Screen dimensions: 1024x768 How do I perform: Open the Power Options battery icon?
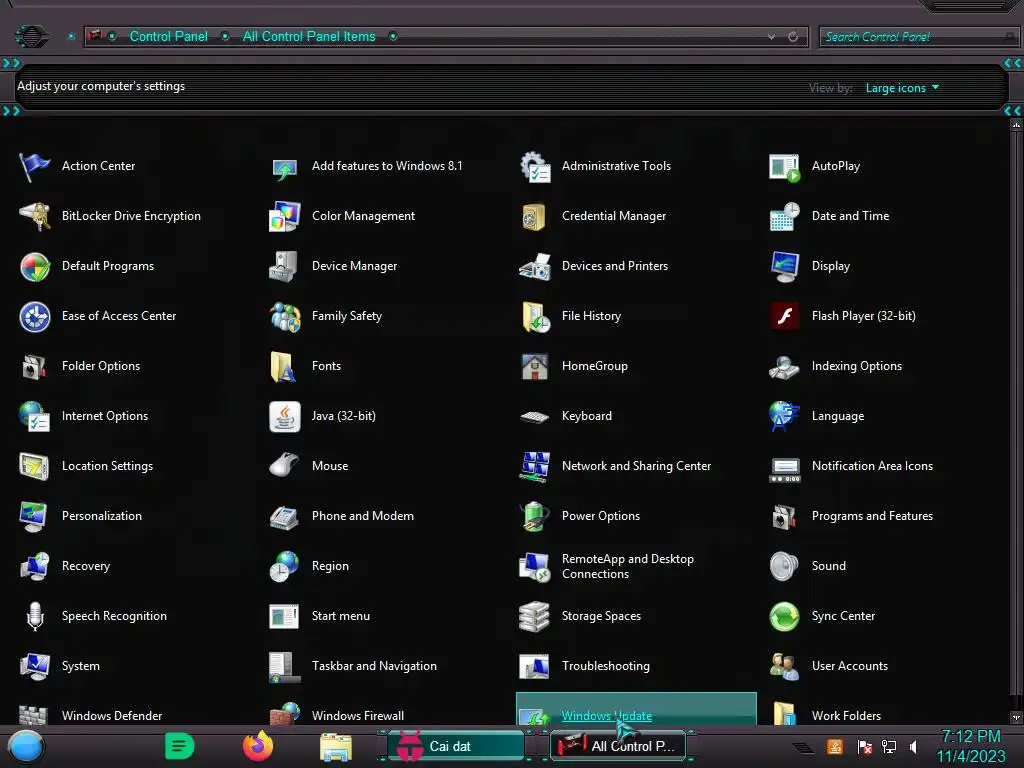click(x=535, y=517)
